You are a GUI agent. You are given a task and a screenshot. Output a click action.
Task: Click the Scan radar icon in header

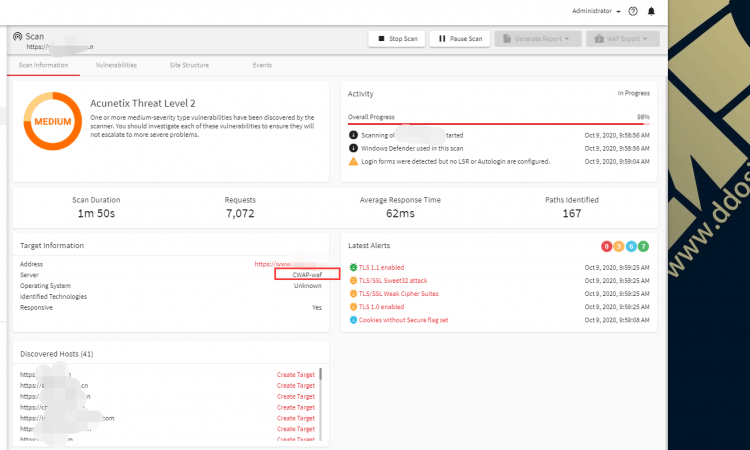click(x=18, y=36)
